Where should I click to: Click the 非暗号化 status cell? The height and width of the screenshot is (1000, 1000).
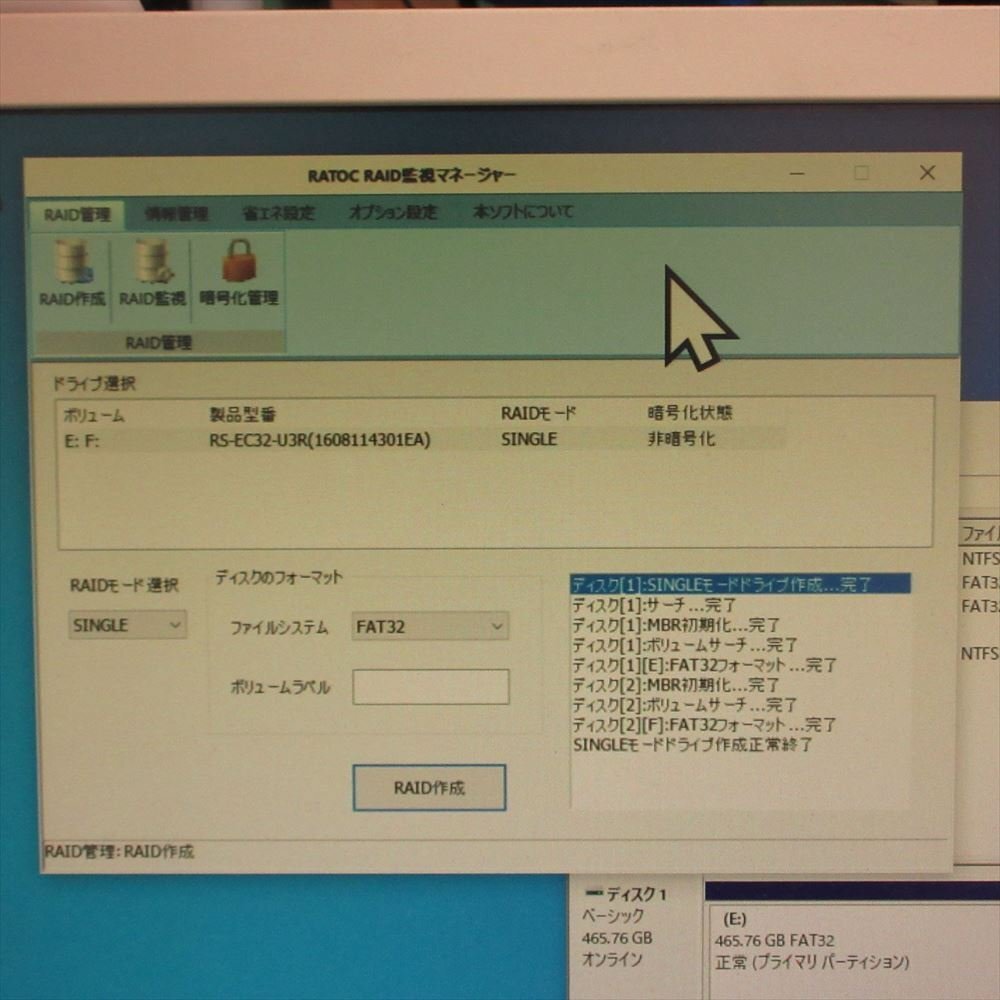(682, 439)
